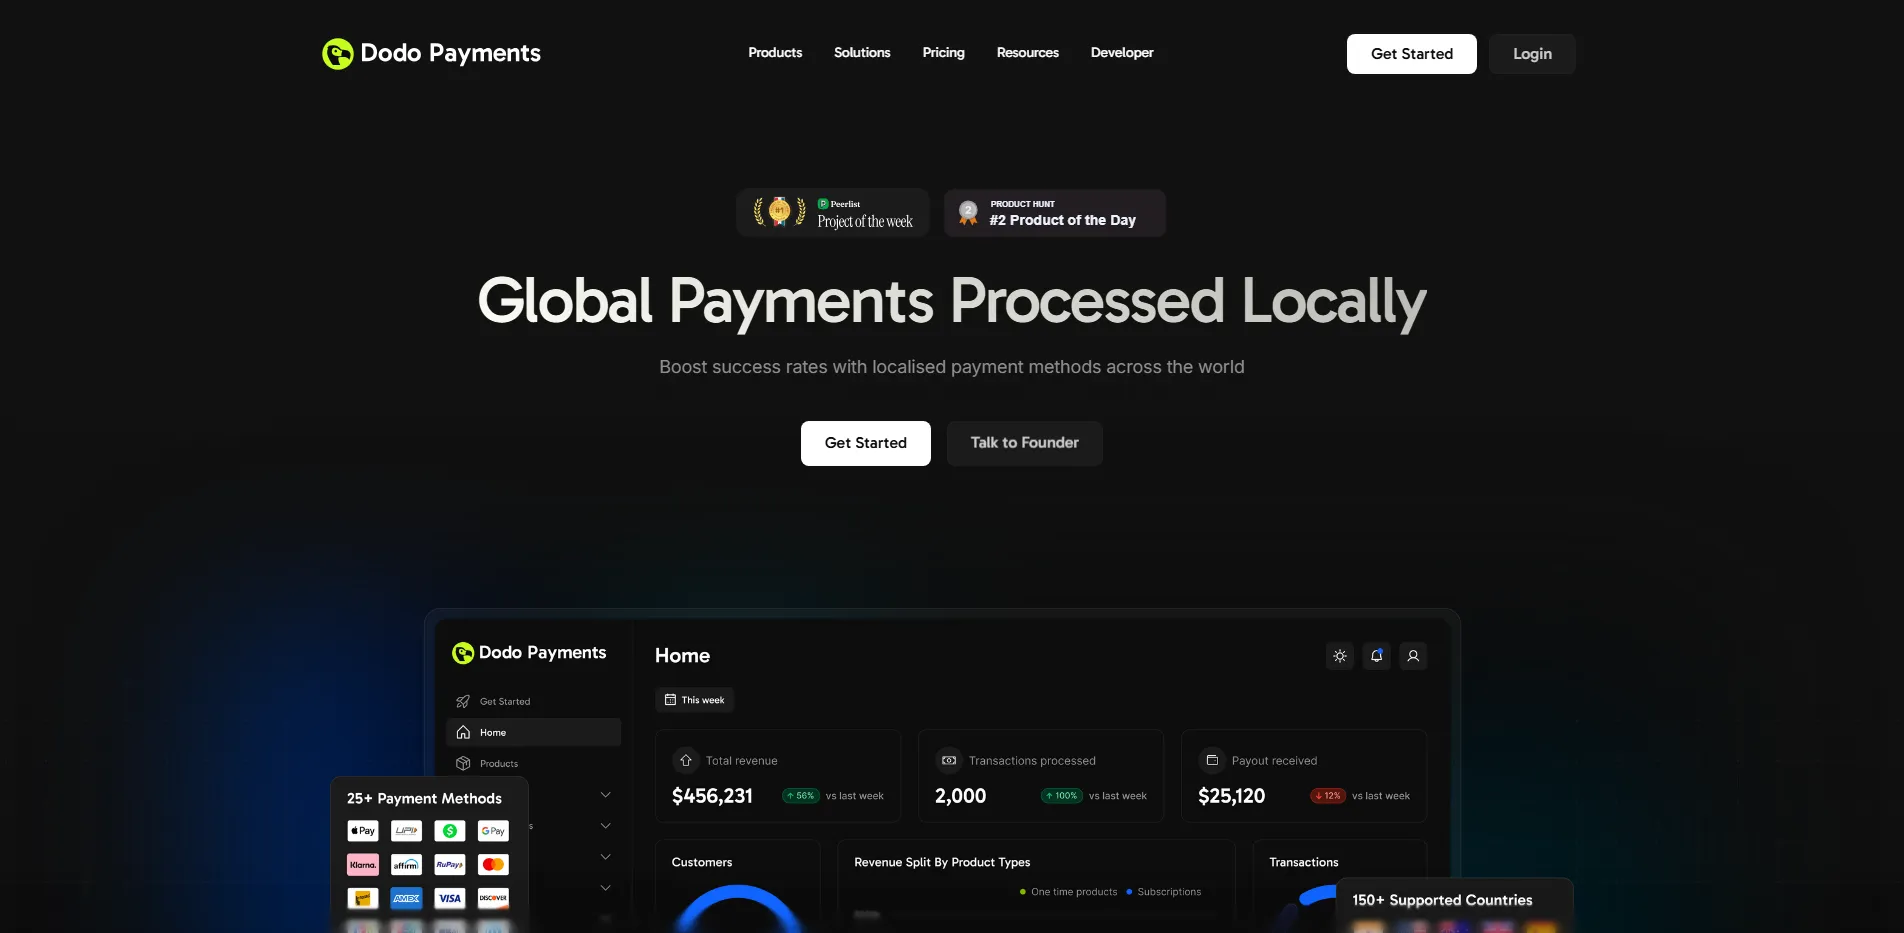Expand the first collapsed sidebar section chevron
Screen dimensions: 1904x933
click(605, 793)
